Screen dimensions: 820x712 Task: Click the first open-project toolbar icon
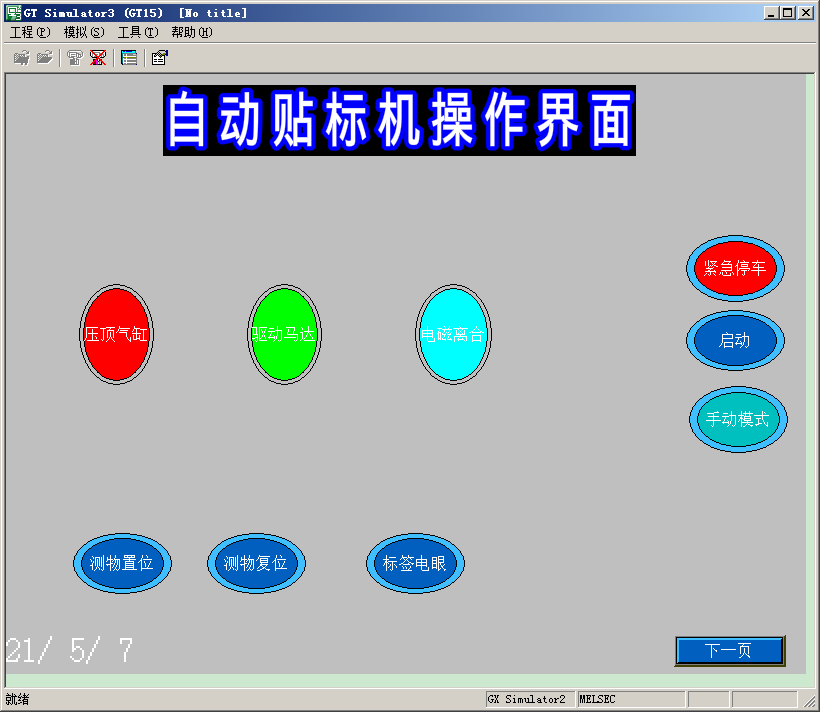point(21,58)
